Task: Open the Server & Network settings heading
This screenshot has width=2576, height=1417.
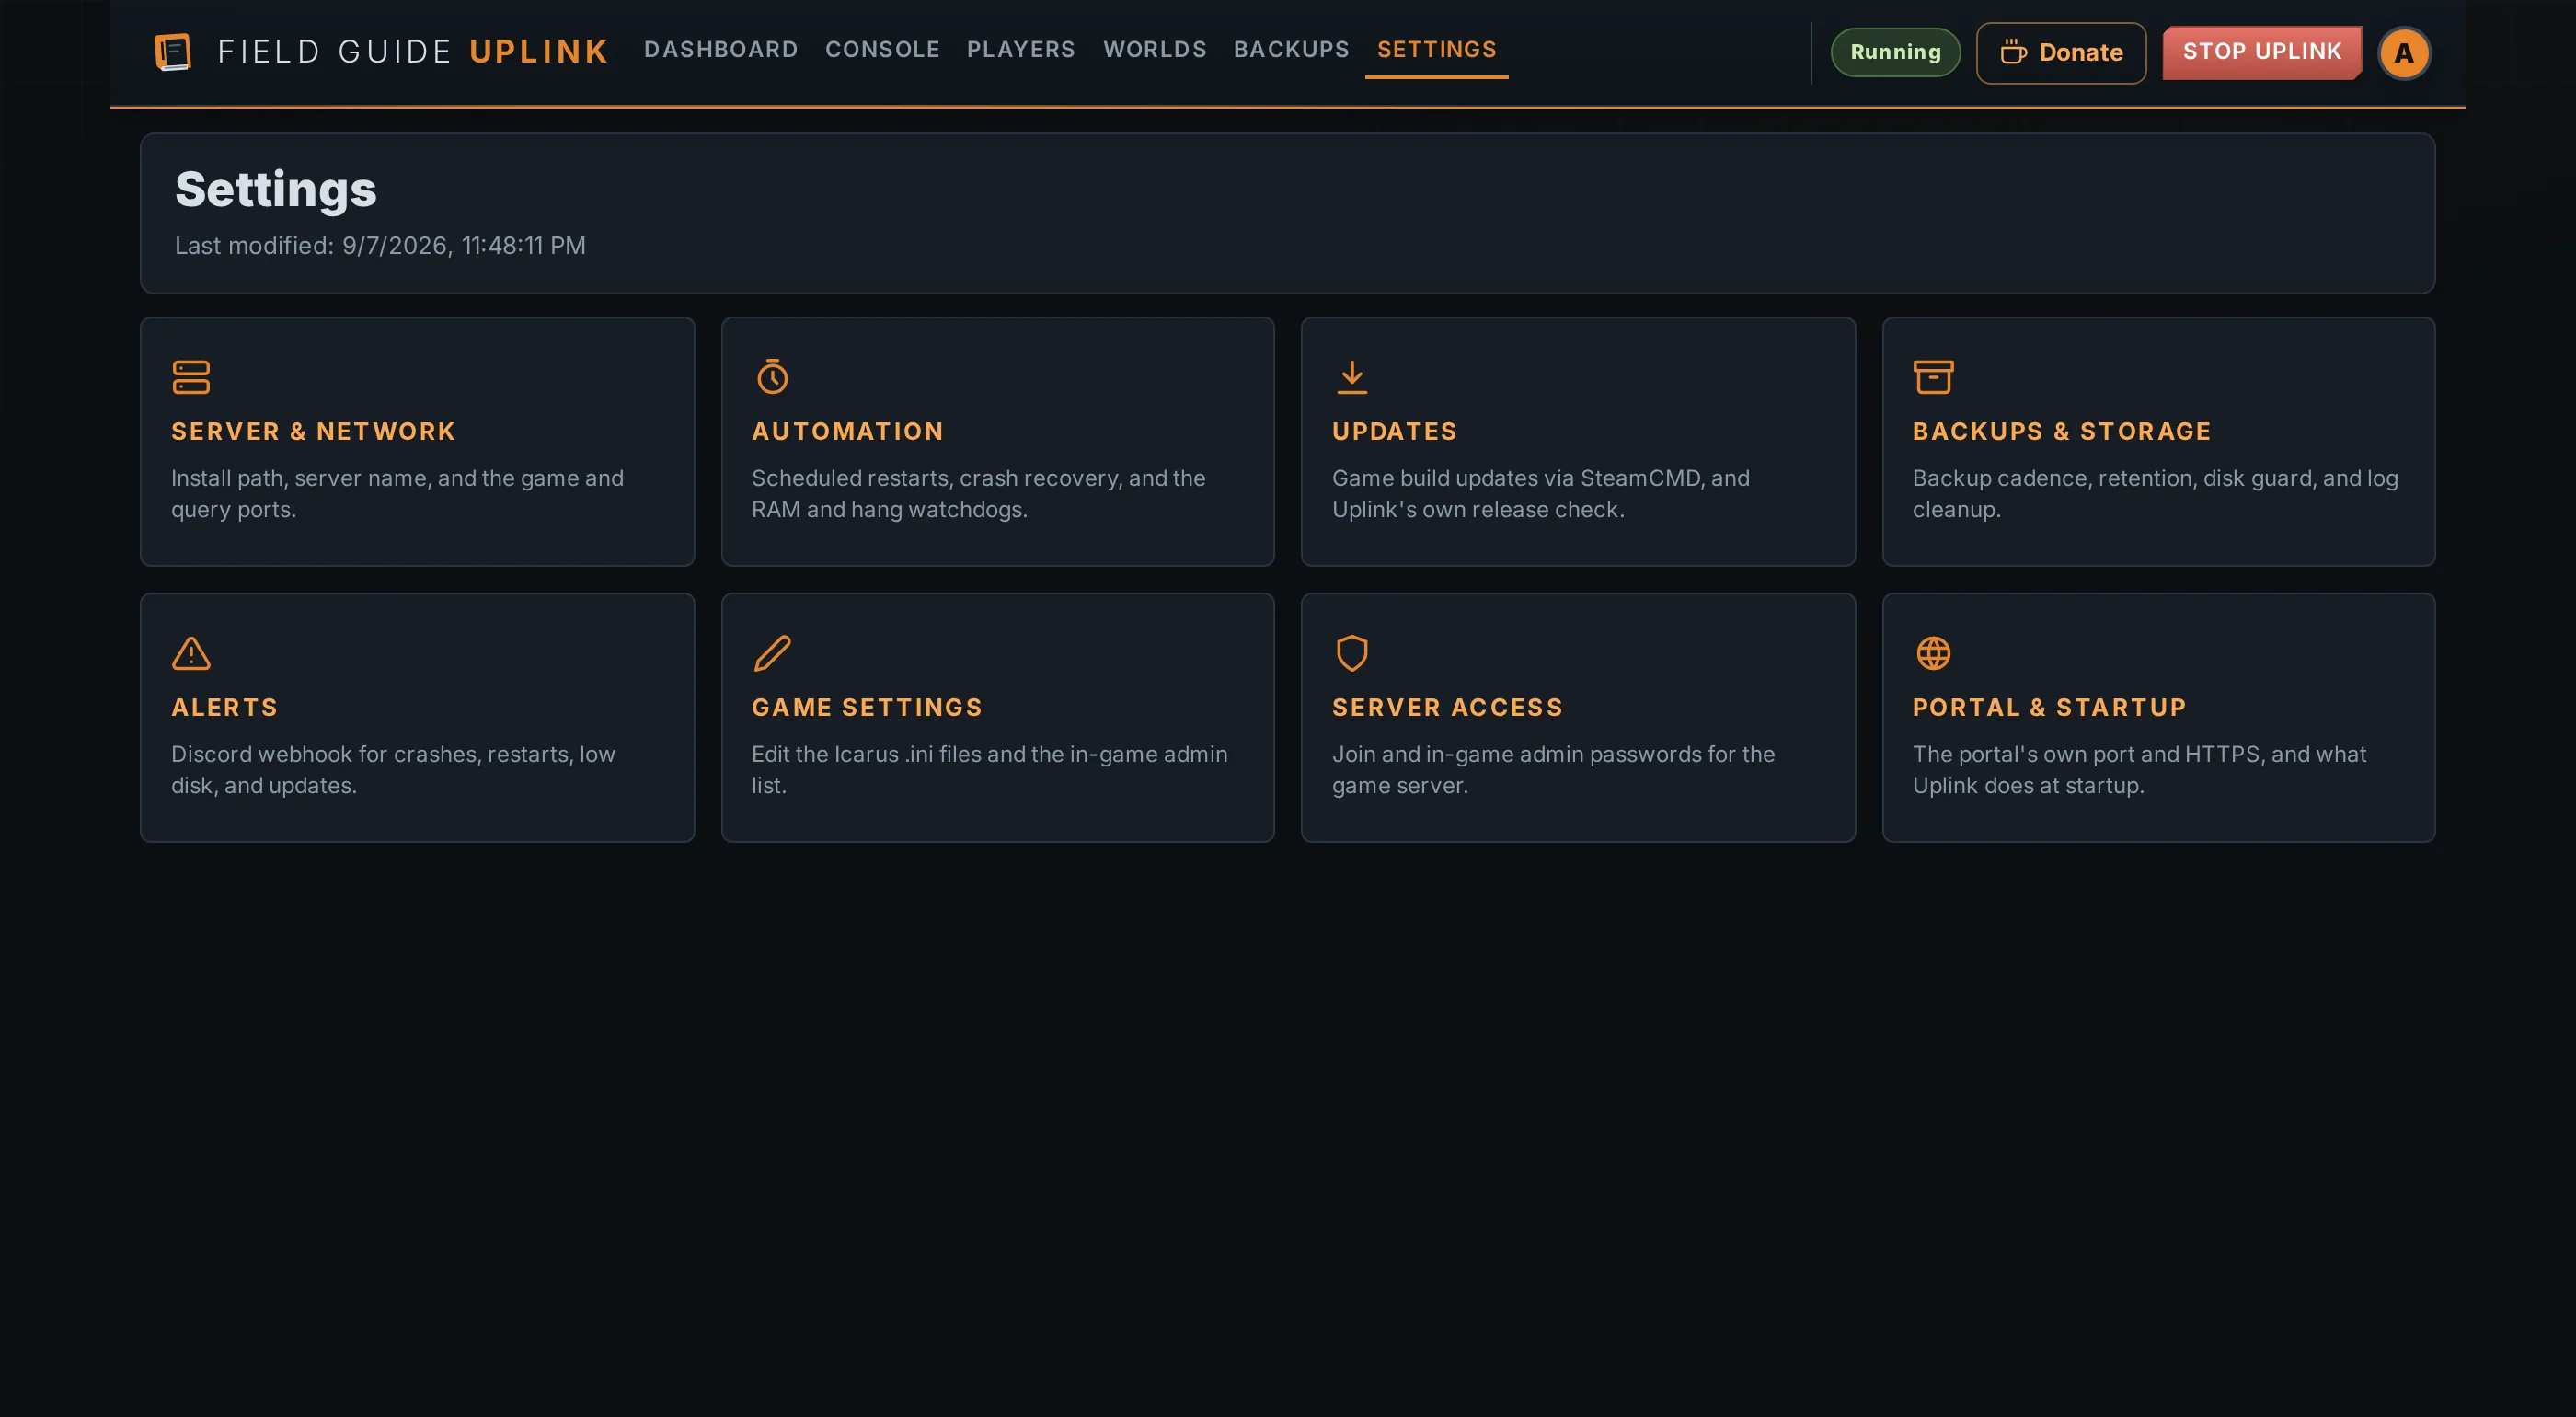Action: [313, 431]
